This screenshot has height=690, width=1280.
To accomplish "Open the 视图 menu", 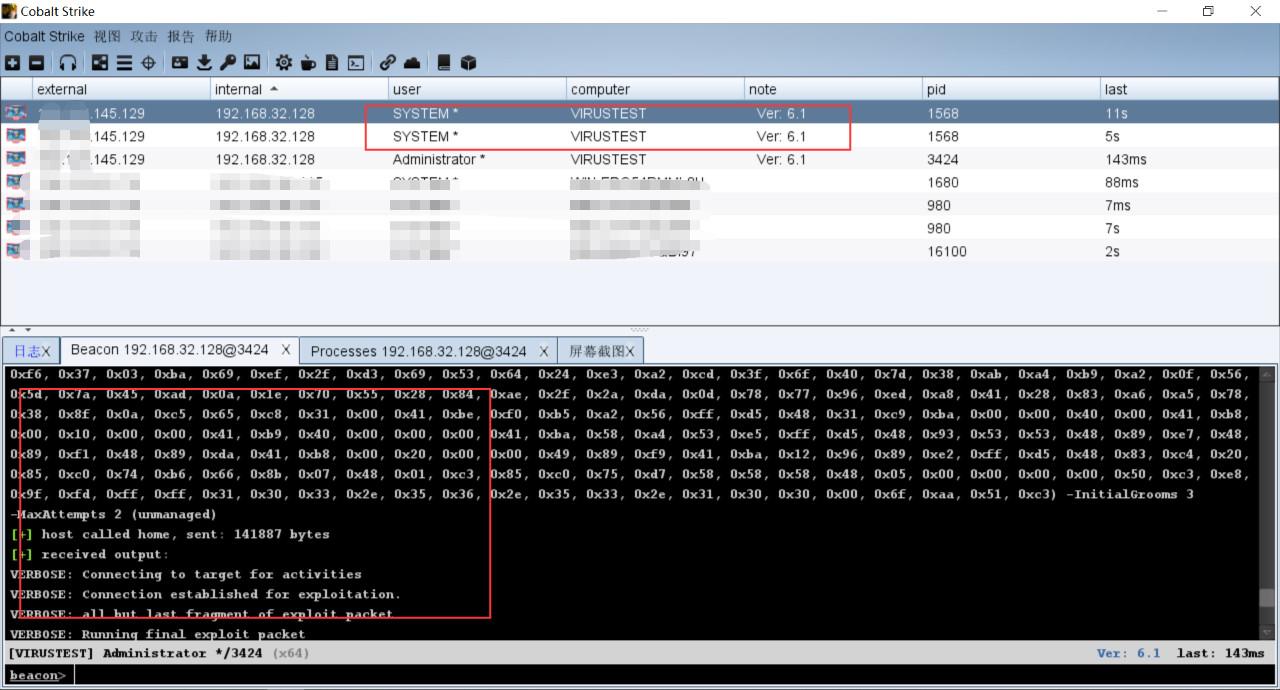I will pos(107,36).
